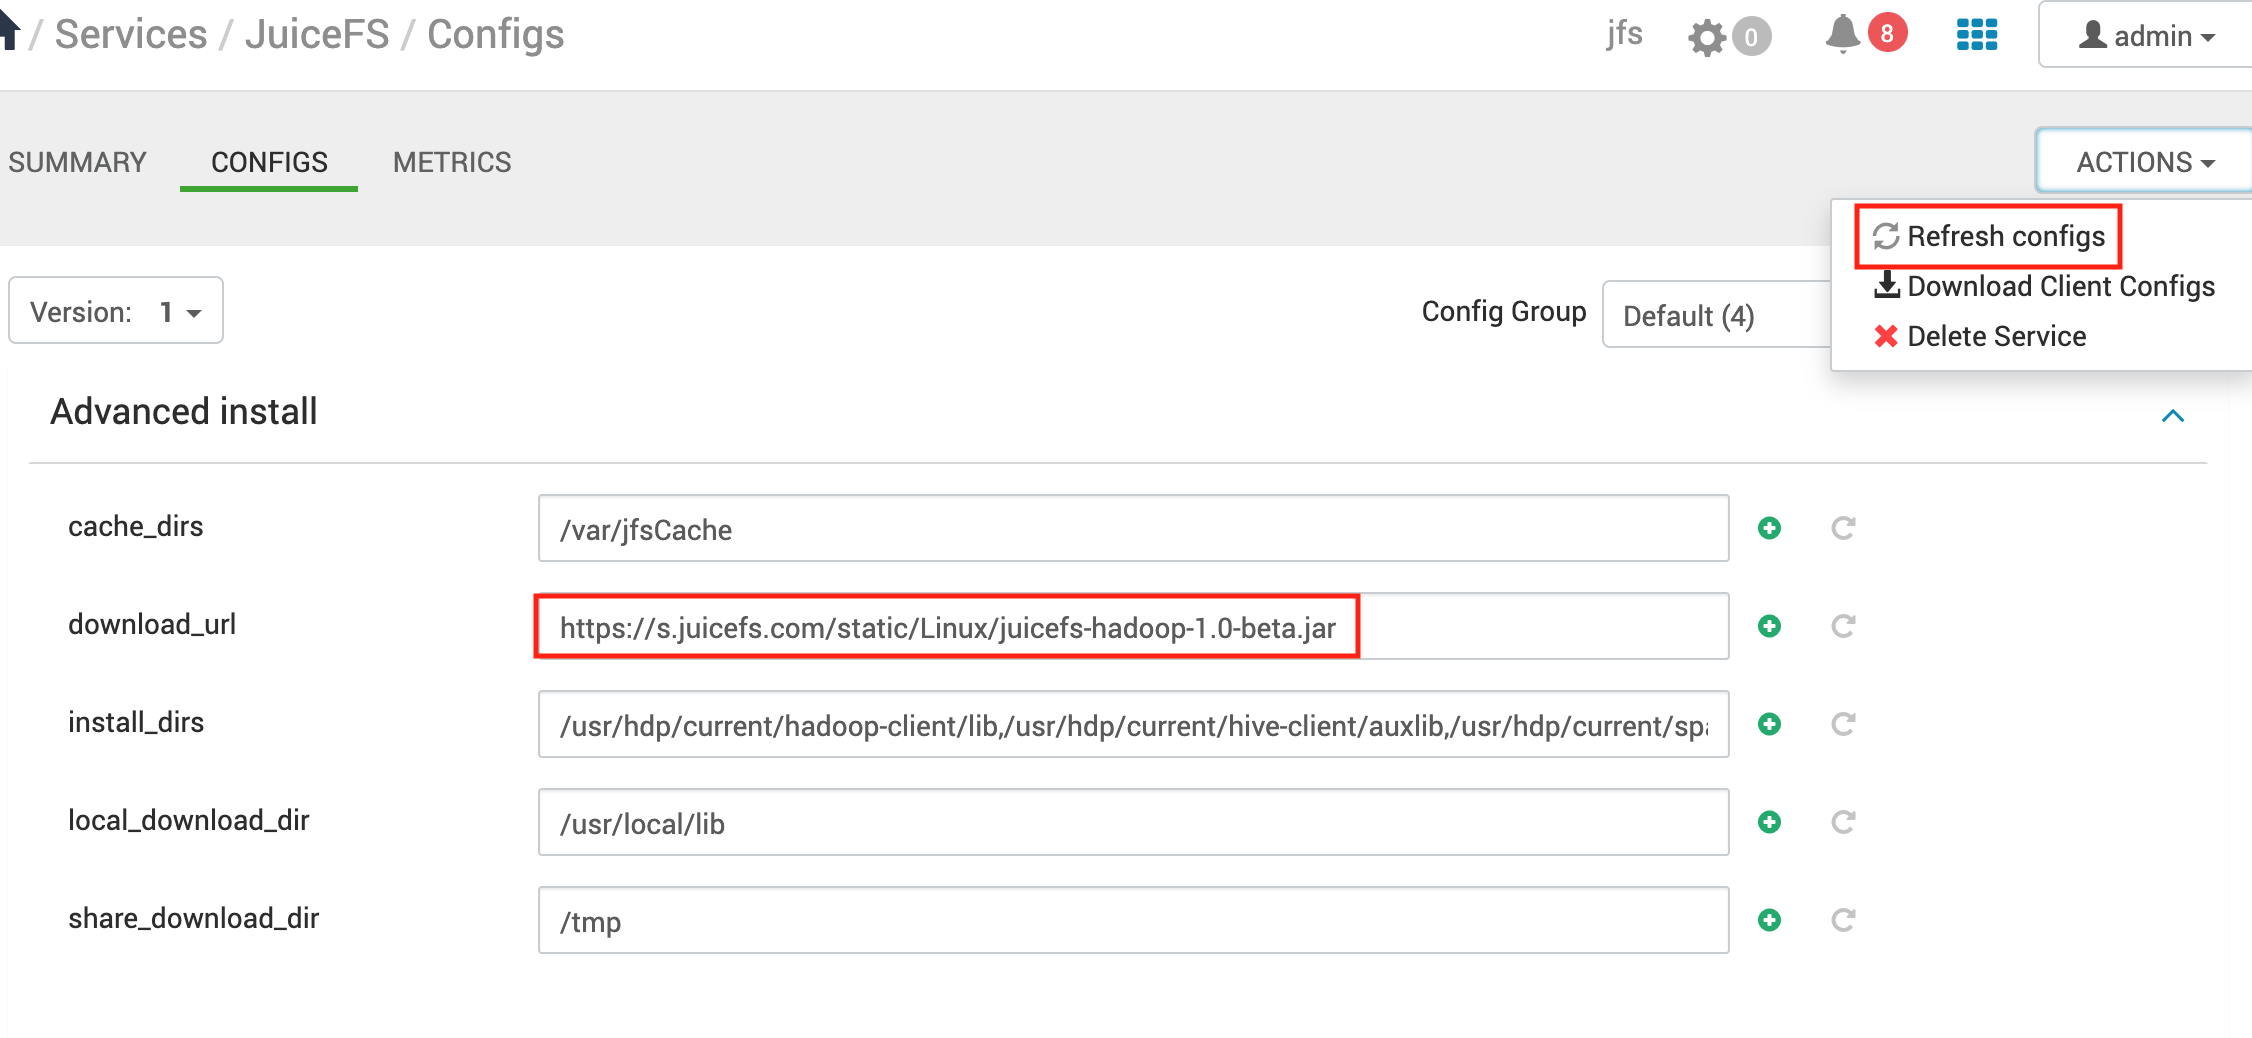Open the ACTIONS dropdown menu
The image size is (2252, 1038).
[2145, 162]
